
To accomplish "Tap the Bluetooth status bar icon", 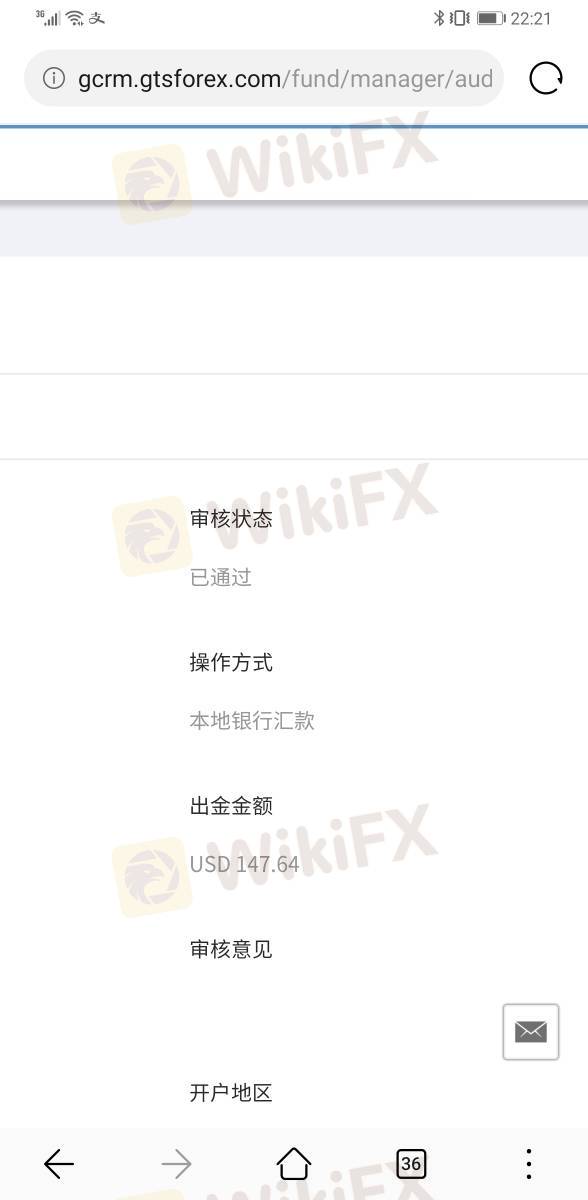I will coord(438,17).
